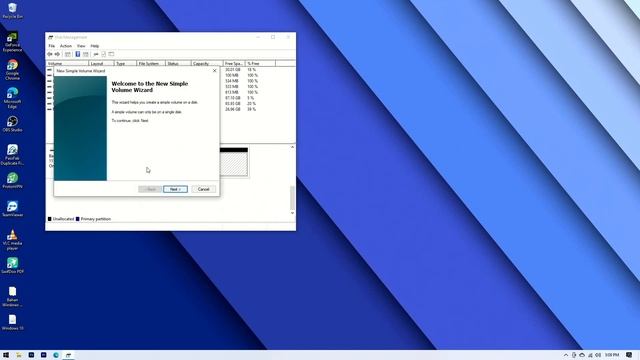This screenshot has height=360, width=640.
Task: Click the blue Help toolbar icon
Action: tap(78, 54)
